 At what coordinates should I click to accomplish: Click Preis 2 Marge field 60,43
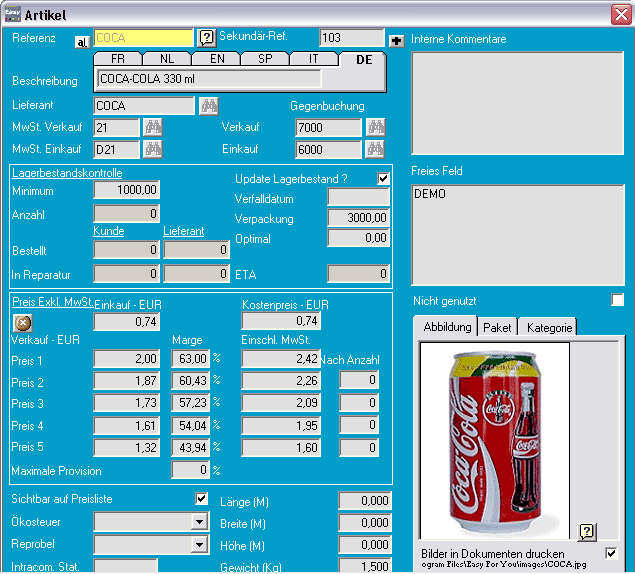point(190,381)
